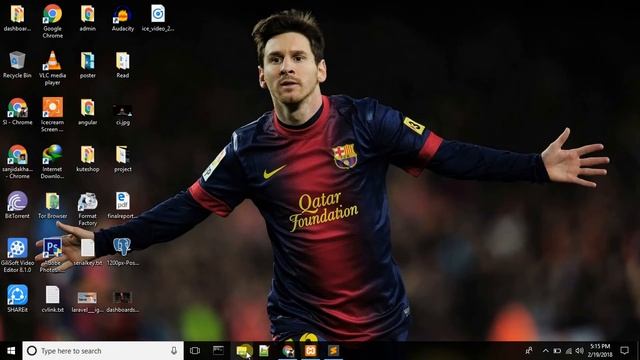Select the kuteshop folder icon
This screenshot has height=360, width=640.
(87, 159)
